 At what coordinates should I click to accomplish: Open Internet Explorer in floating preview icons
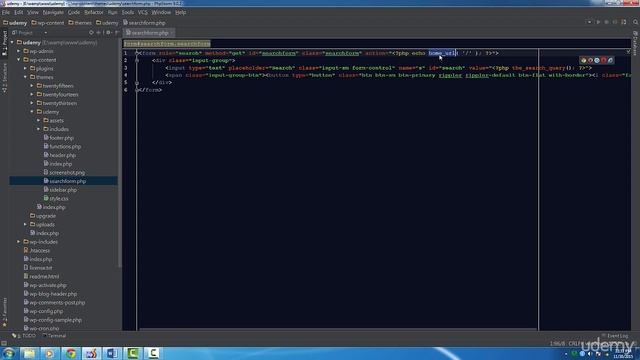pyautogui.click(x=610, y=60)
